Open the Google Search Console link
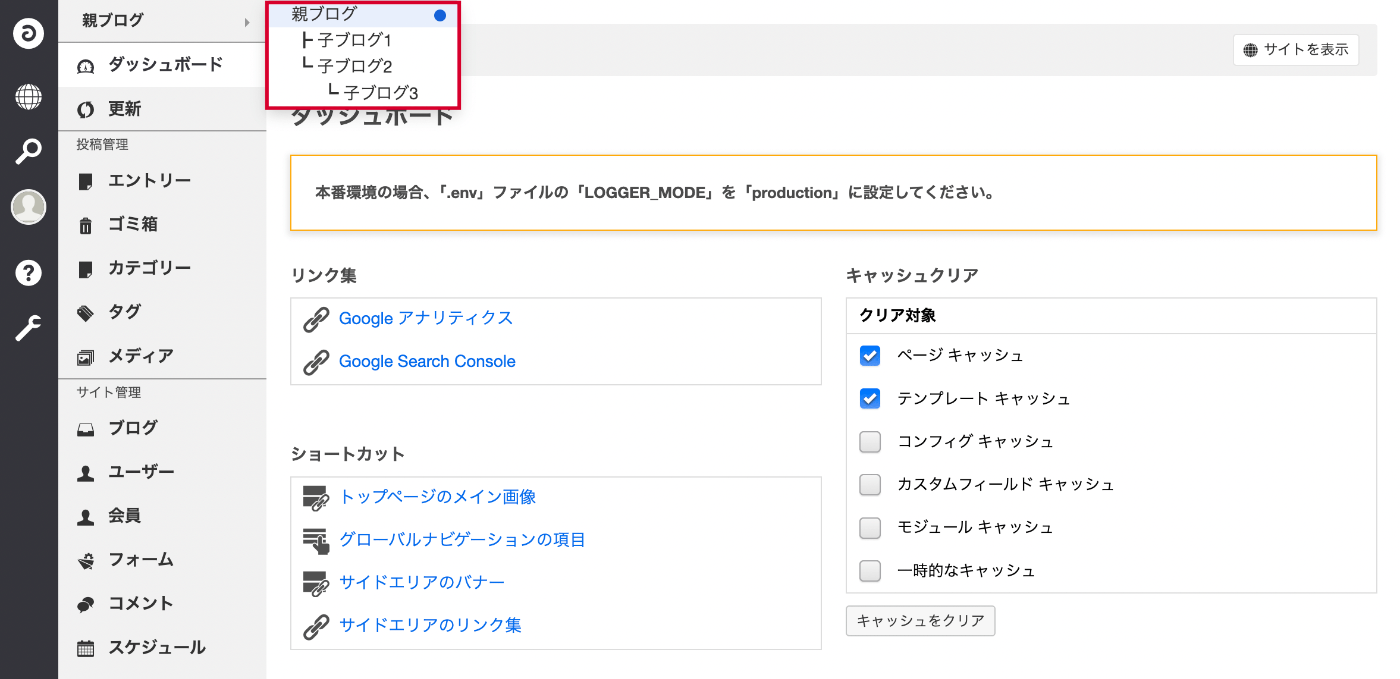 tap(427, 362)
